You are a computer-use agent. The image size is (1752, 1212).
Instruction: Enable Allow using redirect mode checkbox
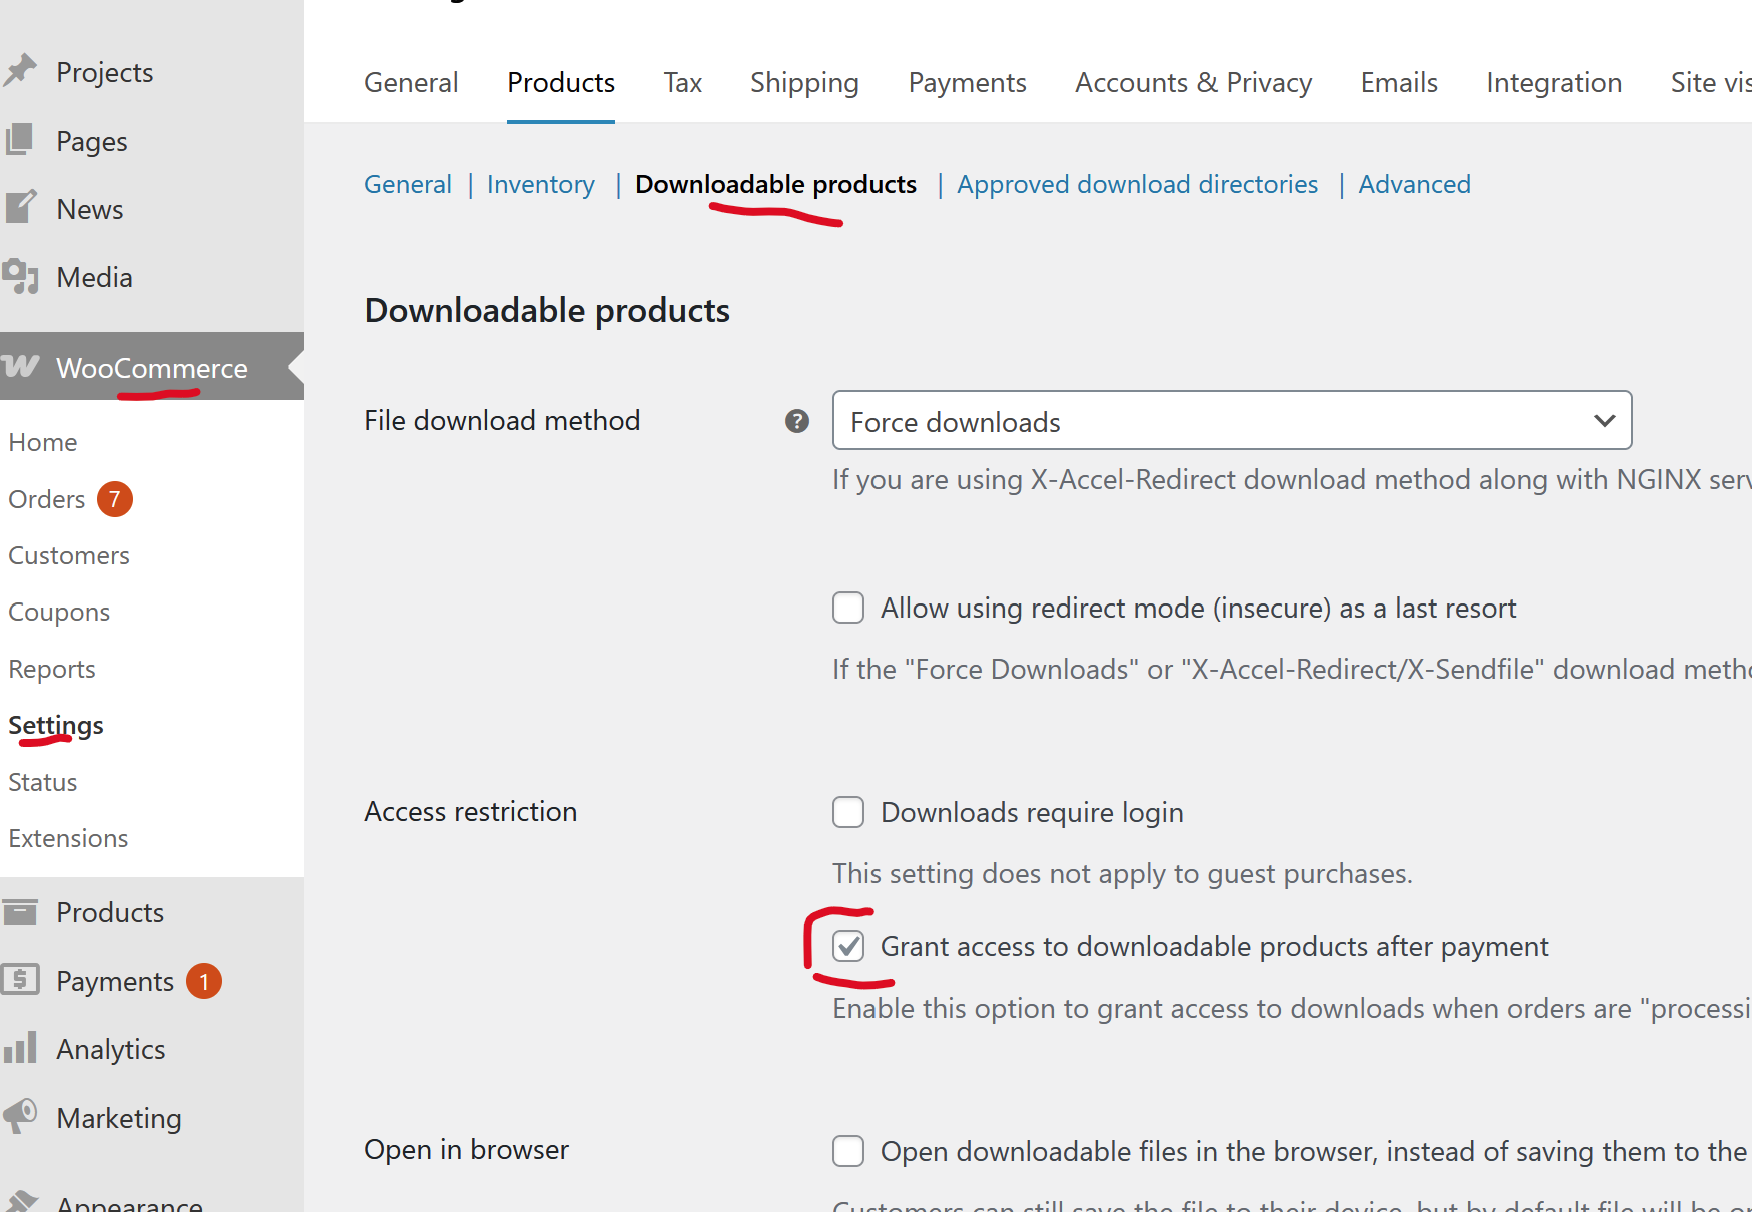coord(848,608)
